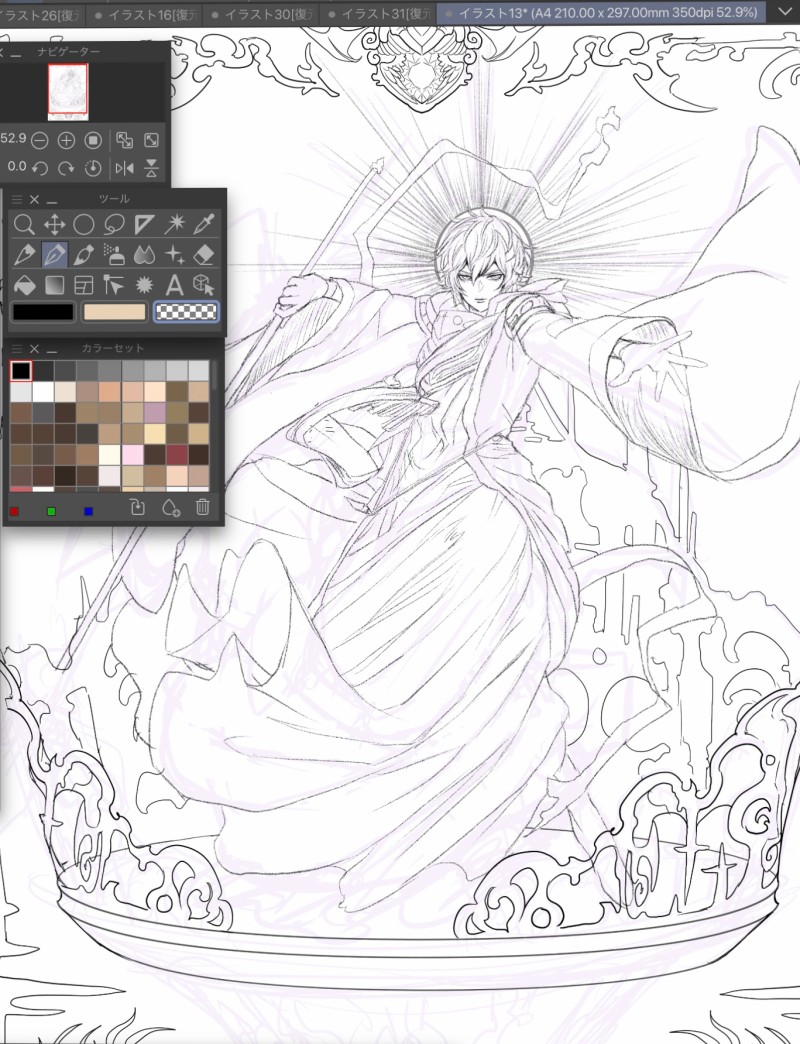Switch to the イラスト16 canvas tab
The image size is (800, 1044).
(x=146, y=14)
